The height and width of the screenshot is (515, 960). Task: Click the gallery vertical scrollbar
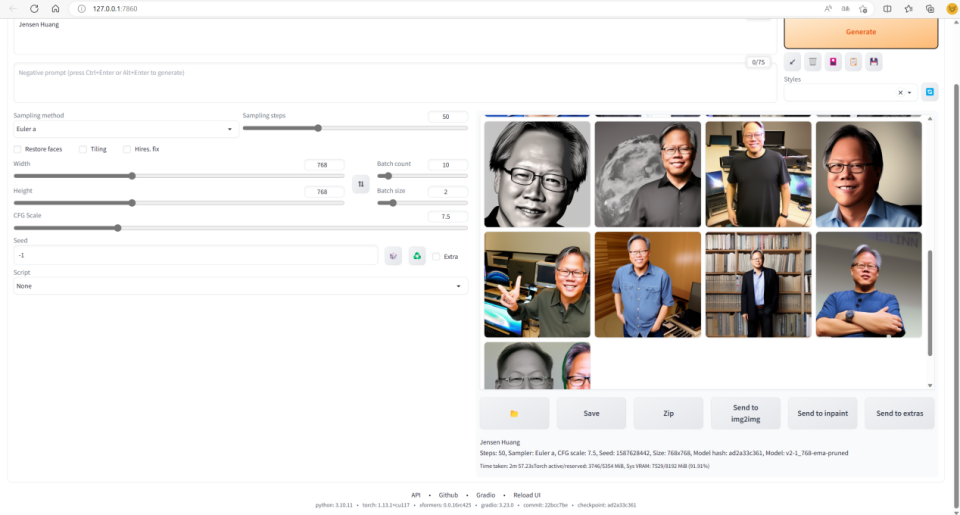pos(930,303)
